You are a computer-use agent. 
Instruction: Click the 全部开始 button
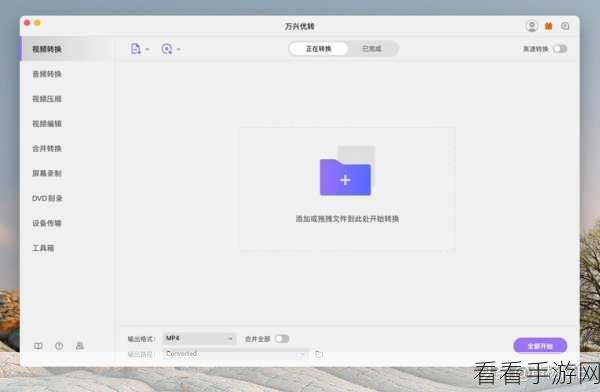click(540, 346)
